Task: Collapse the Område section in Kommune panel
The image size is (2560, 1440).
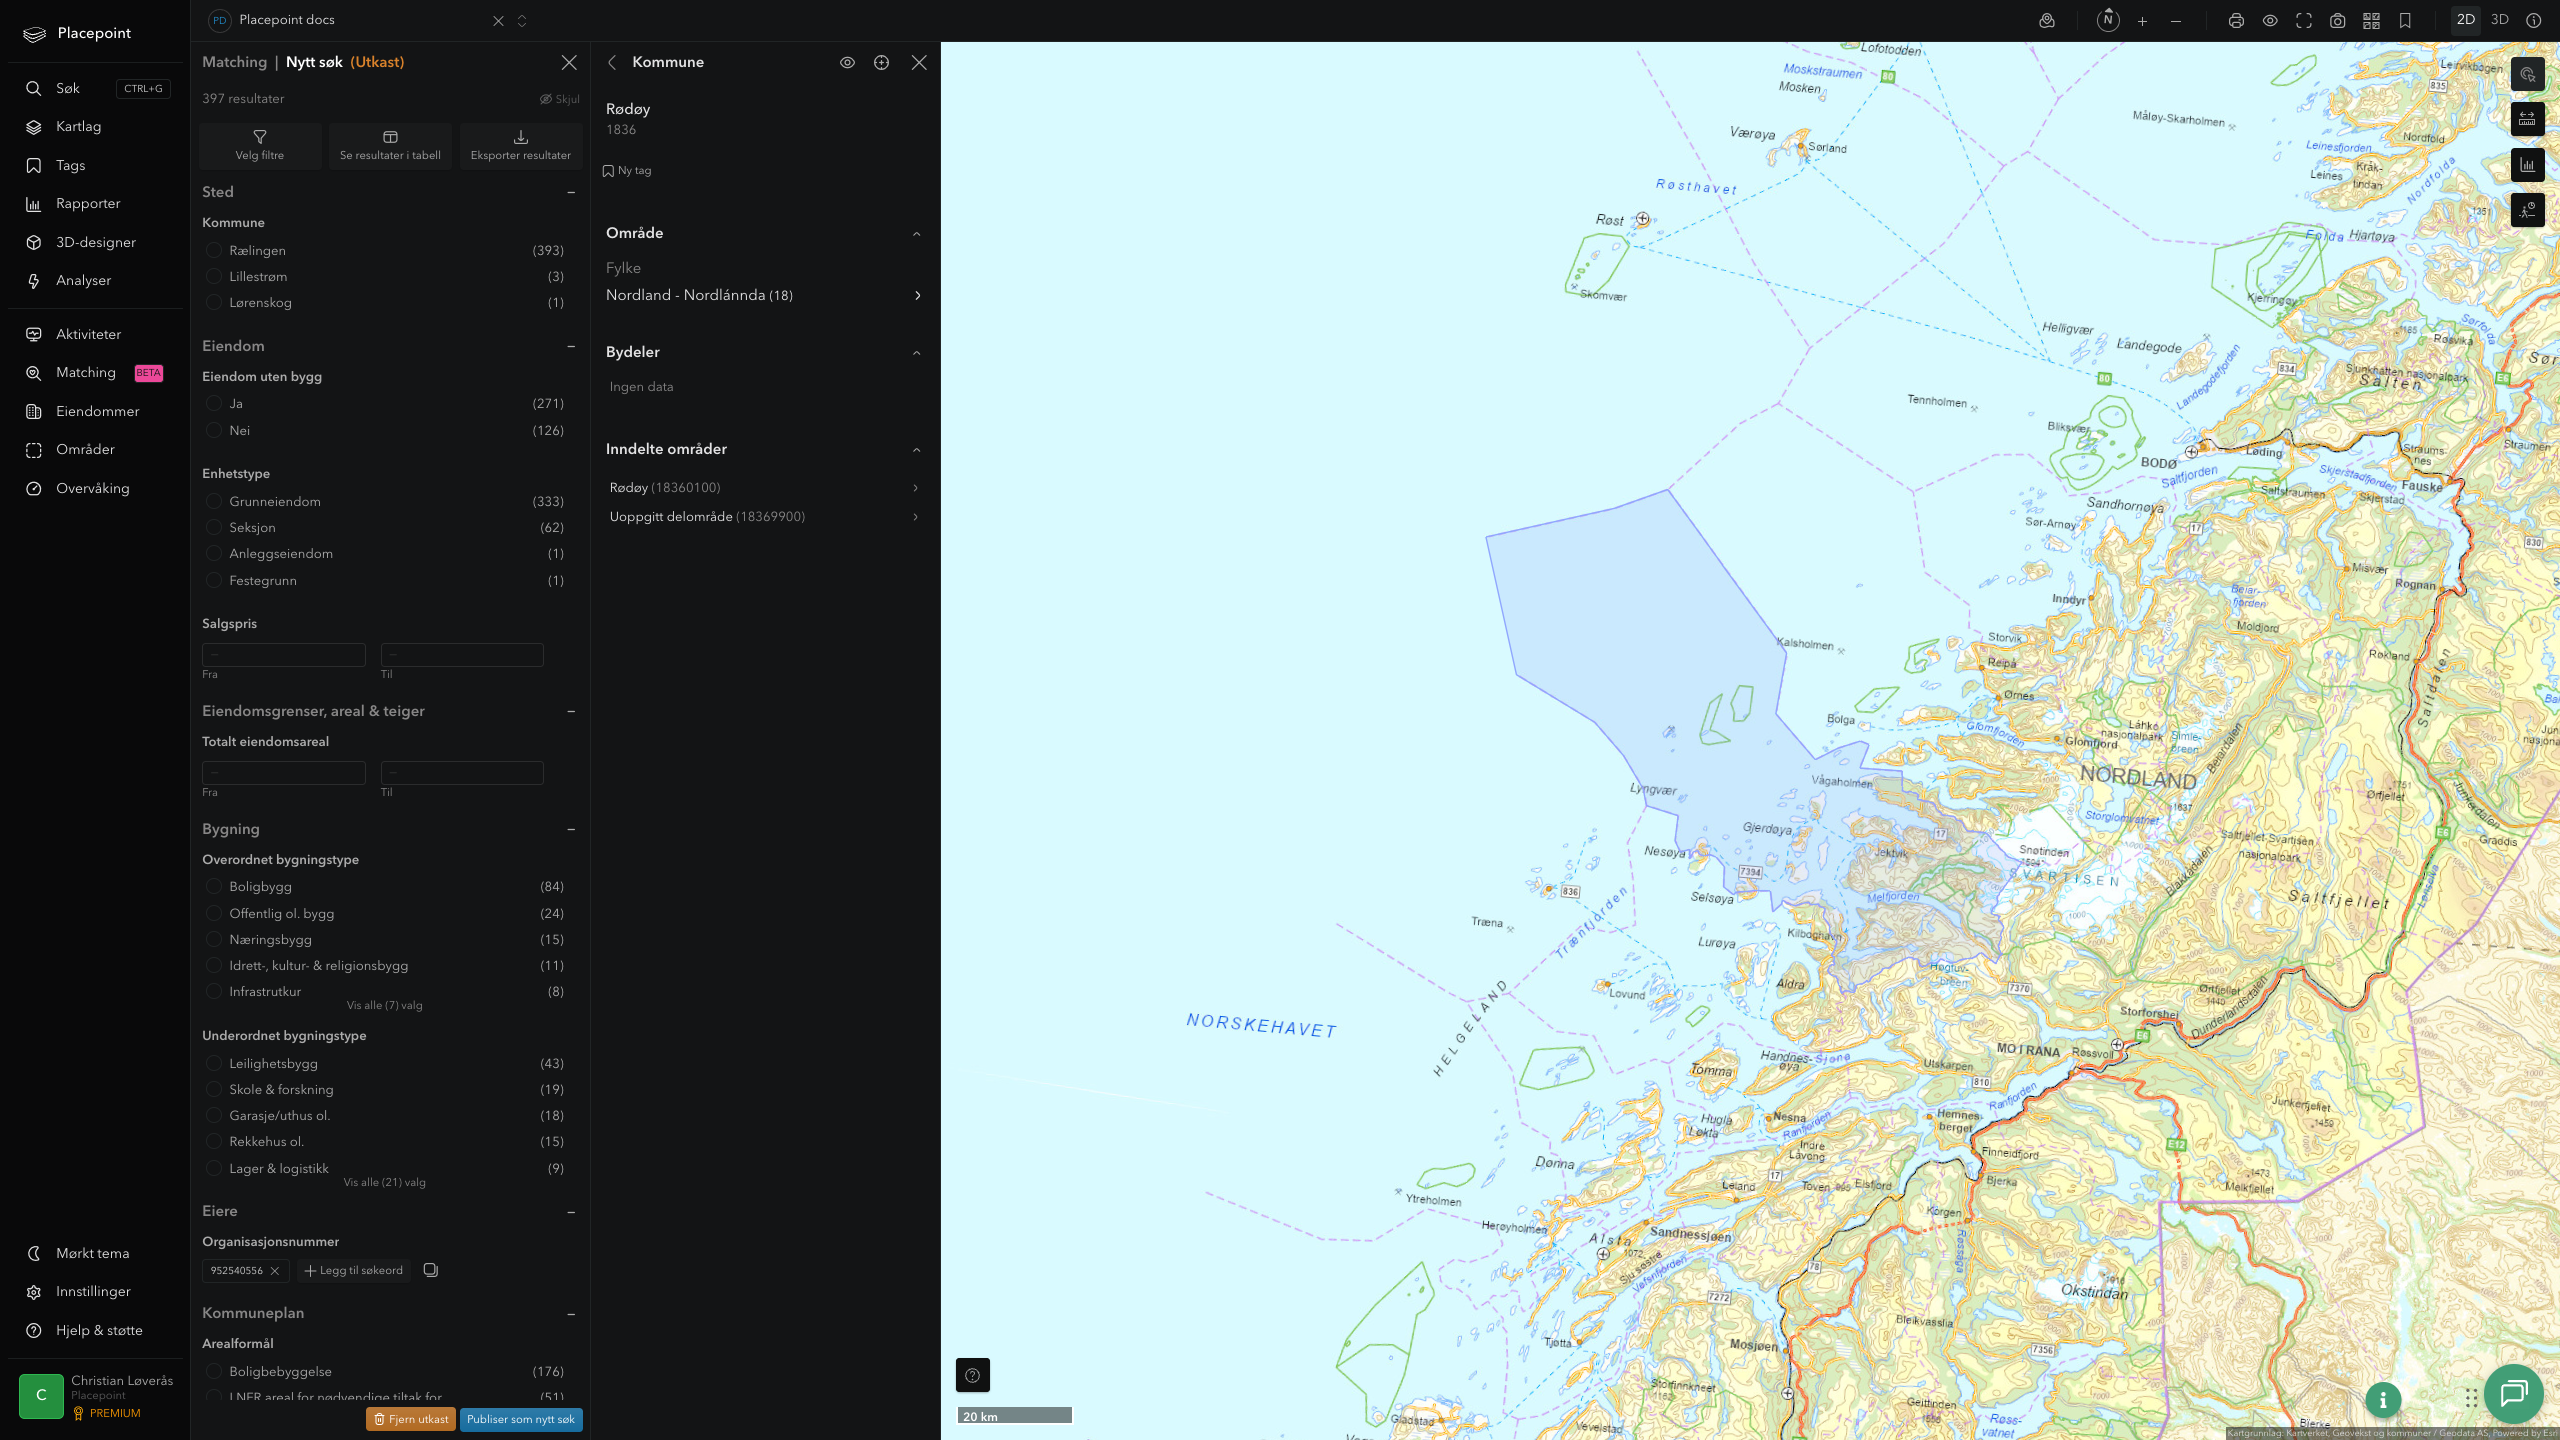Action: click(917, 233)
